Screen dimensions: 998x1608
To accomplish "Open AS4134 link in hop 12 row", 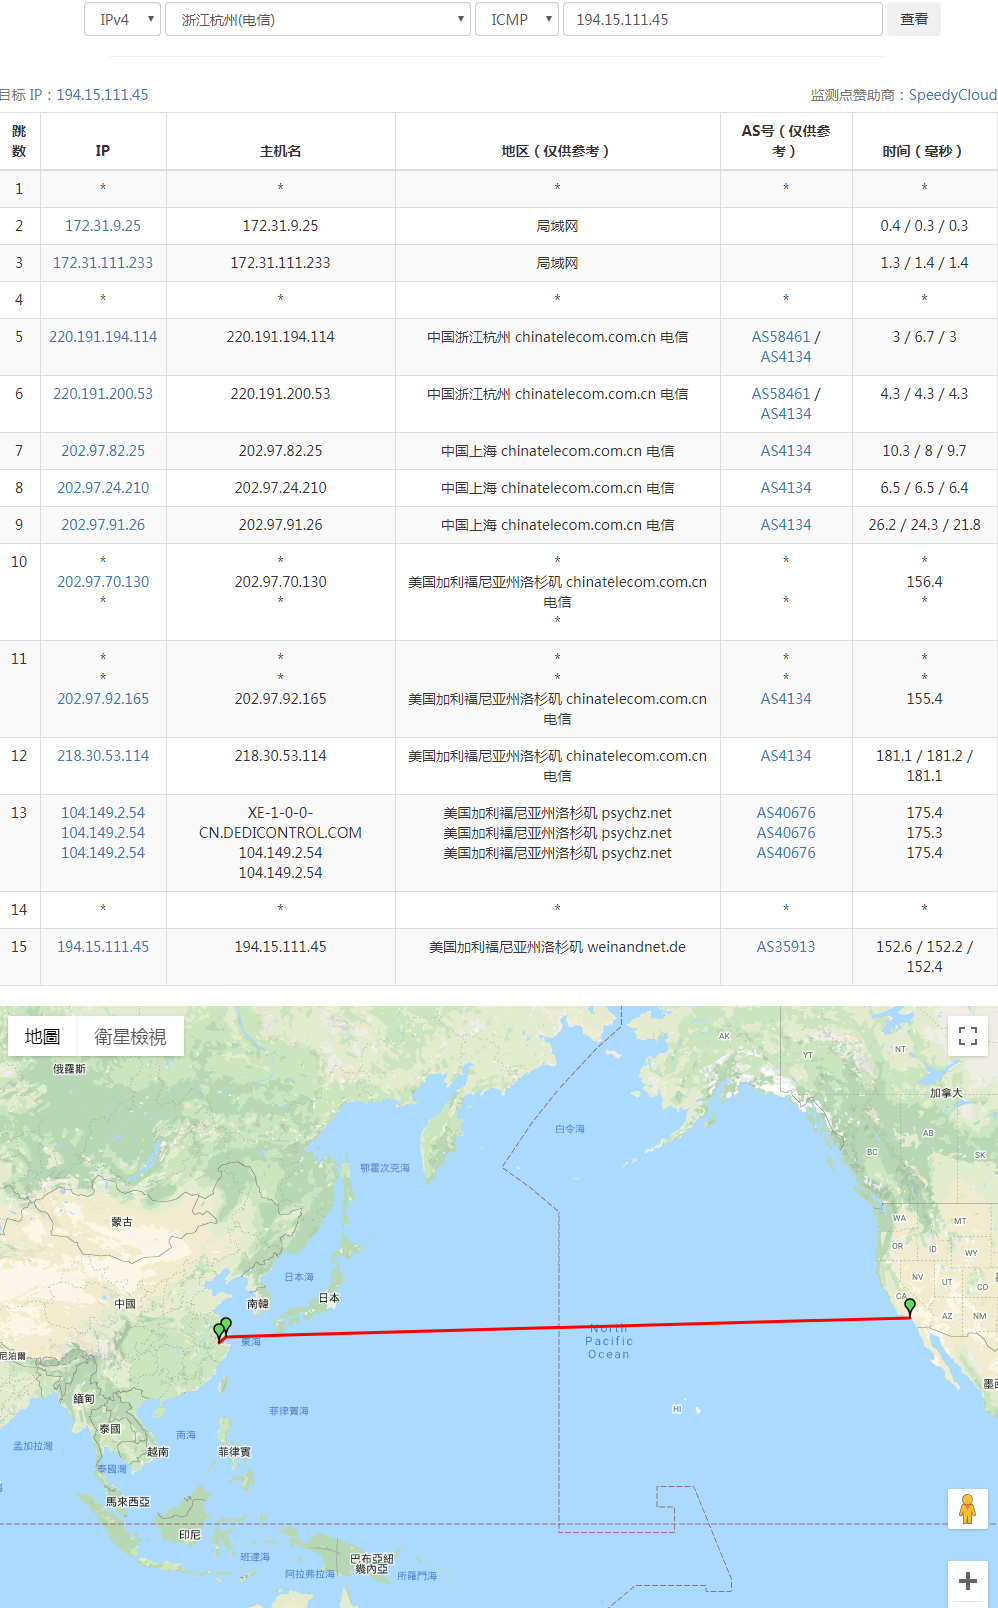I will tap(786, 756).
